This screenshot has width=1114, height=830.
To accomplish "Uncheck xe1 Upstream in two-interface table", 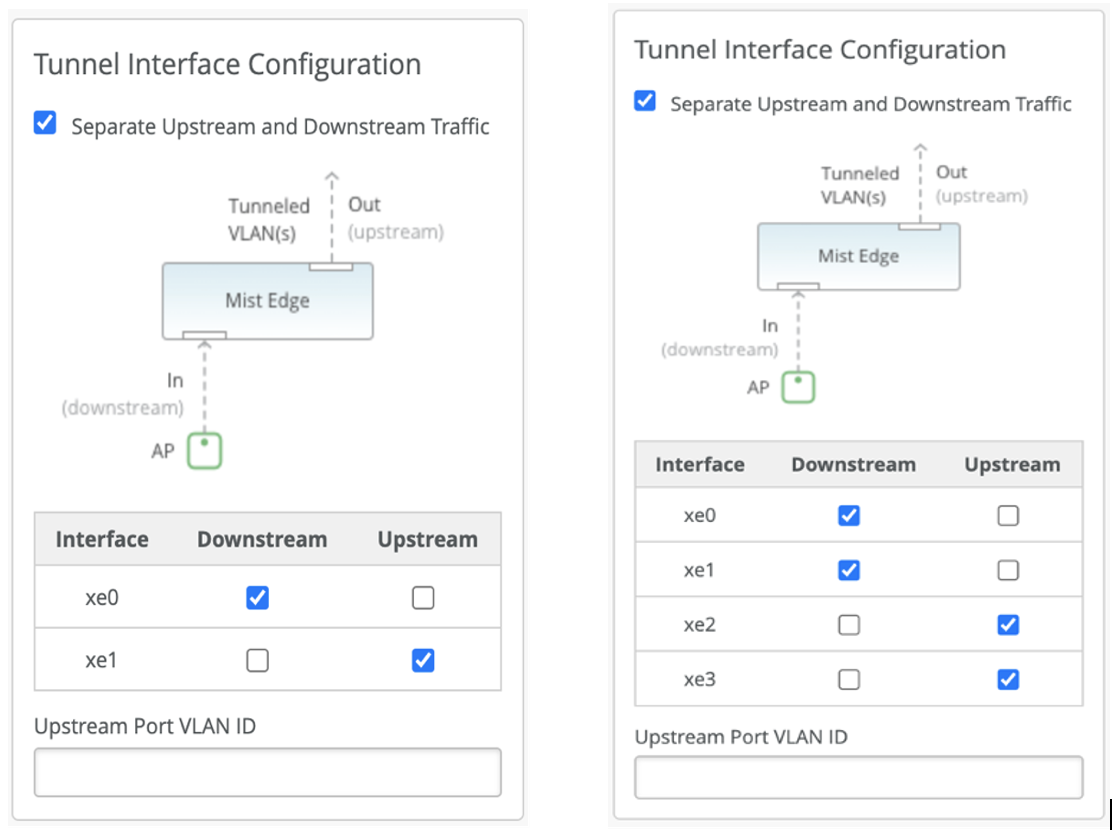I will (x=423, y=661).
